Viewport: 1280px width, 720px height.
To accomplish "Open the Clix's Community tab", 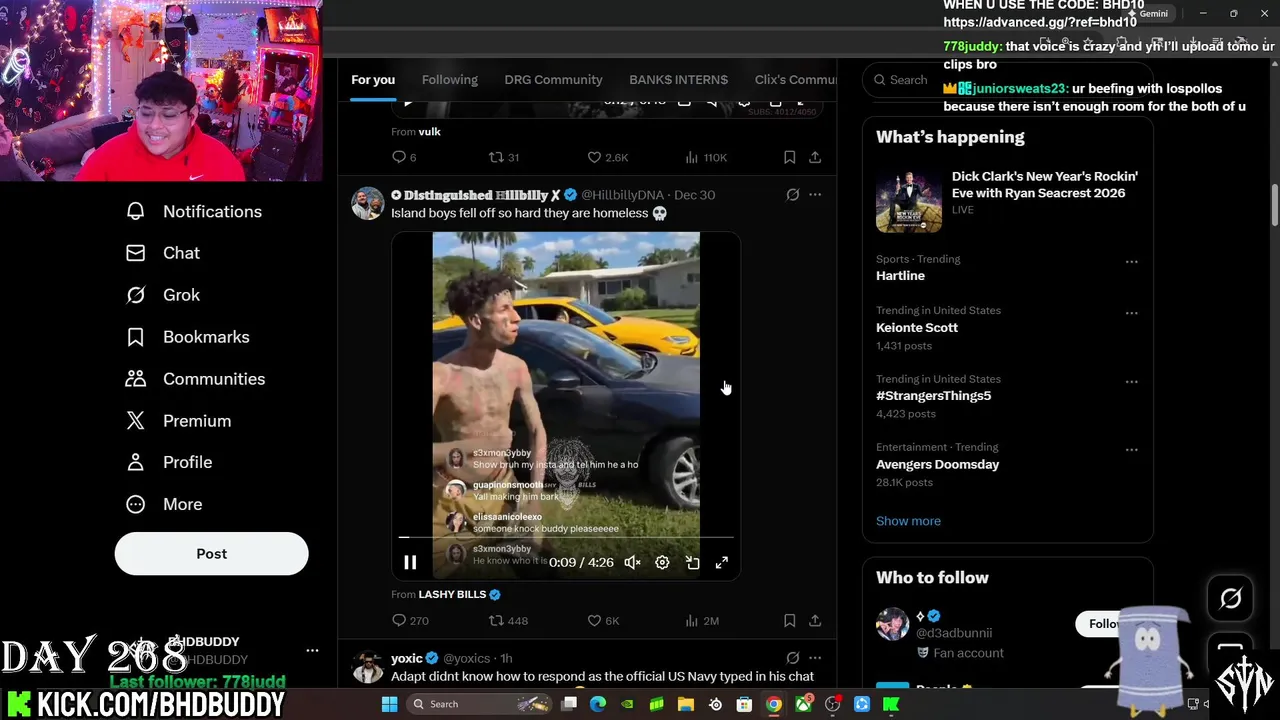I will pyautogui.click(x=795, y=80).
